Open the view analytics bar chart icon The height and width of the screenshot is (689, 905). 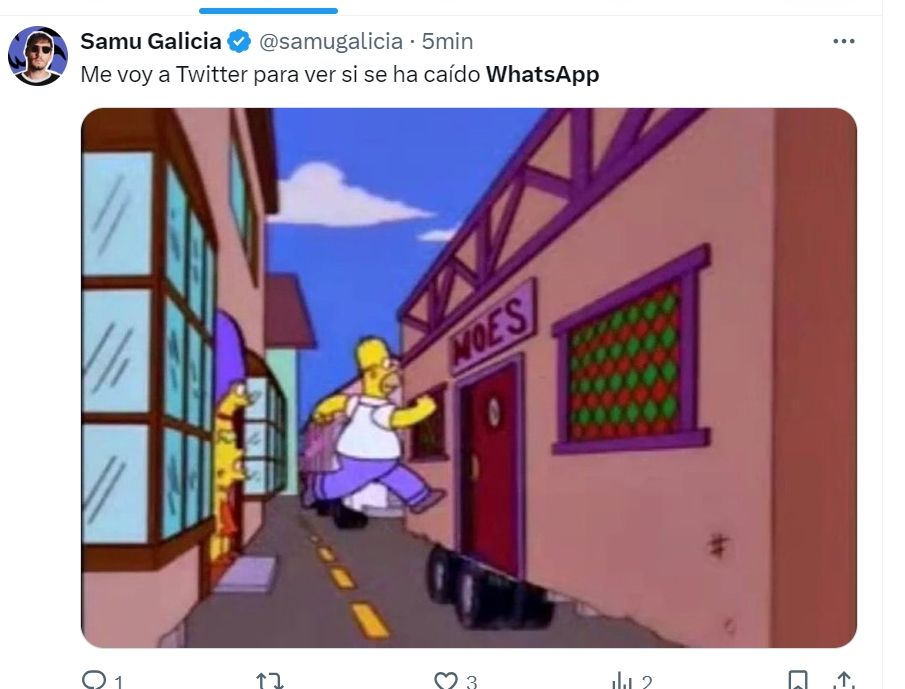coord(622,681)
